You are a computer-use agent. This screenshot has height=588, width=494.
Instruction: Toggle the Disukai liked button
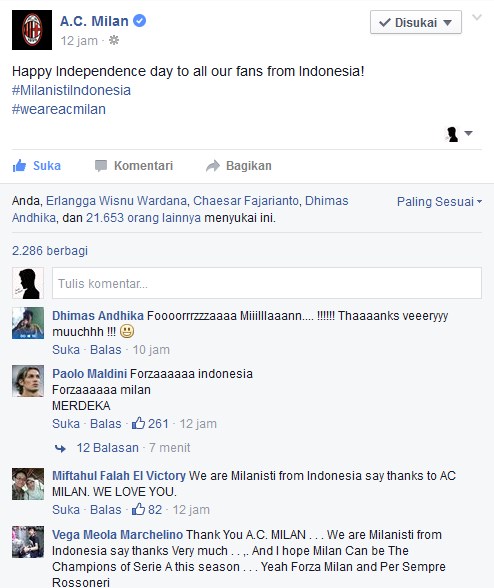(x=416, y=22)
